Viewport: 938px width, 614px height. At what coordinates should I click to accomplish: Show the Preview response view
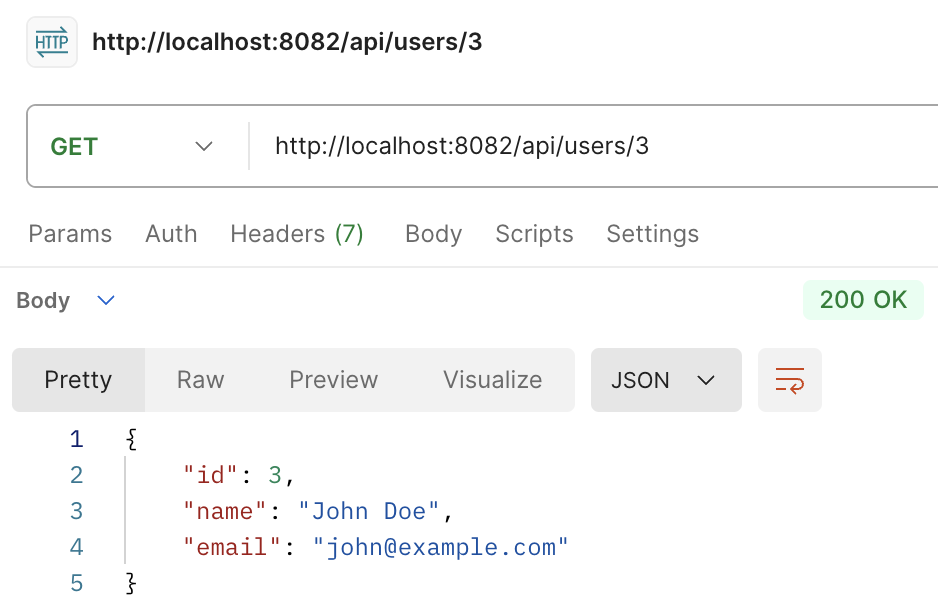point(334,380)
